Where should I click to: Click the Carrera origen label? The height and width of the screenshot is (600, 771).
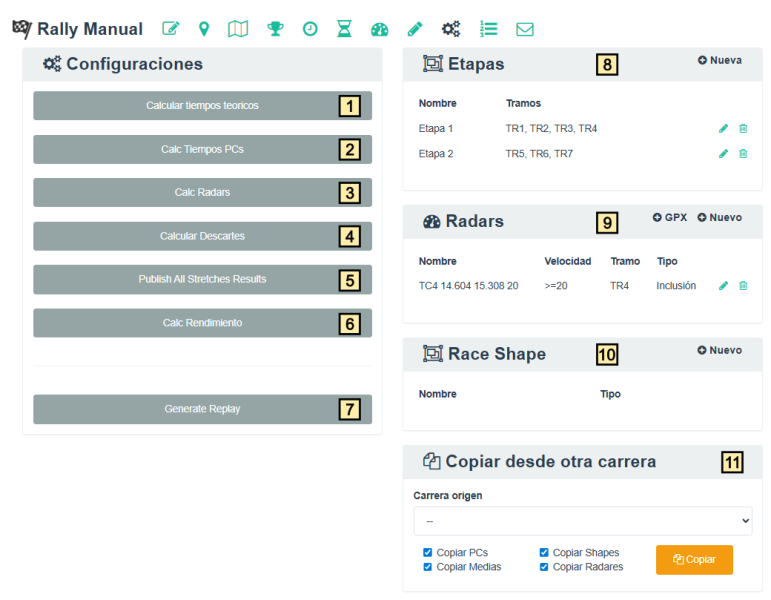pos(447,496)
